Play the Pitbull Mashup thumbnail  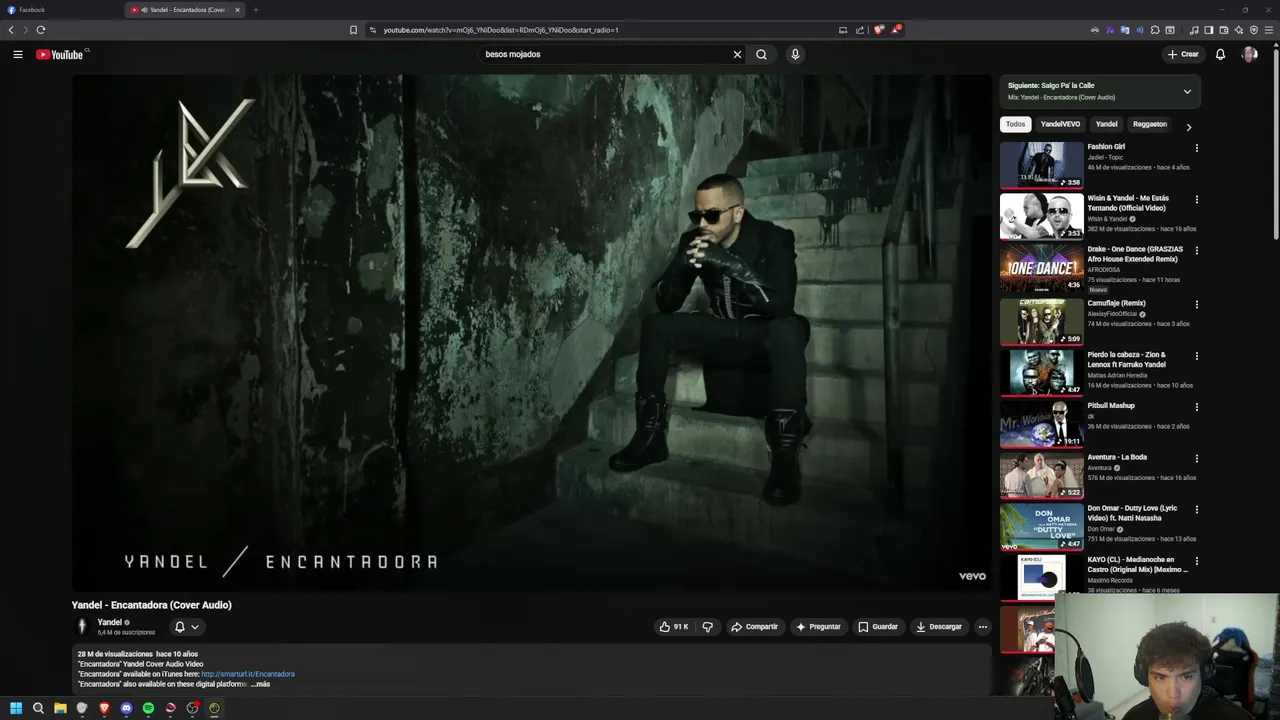pos(1041,424)
